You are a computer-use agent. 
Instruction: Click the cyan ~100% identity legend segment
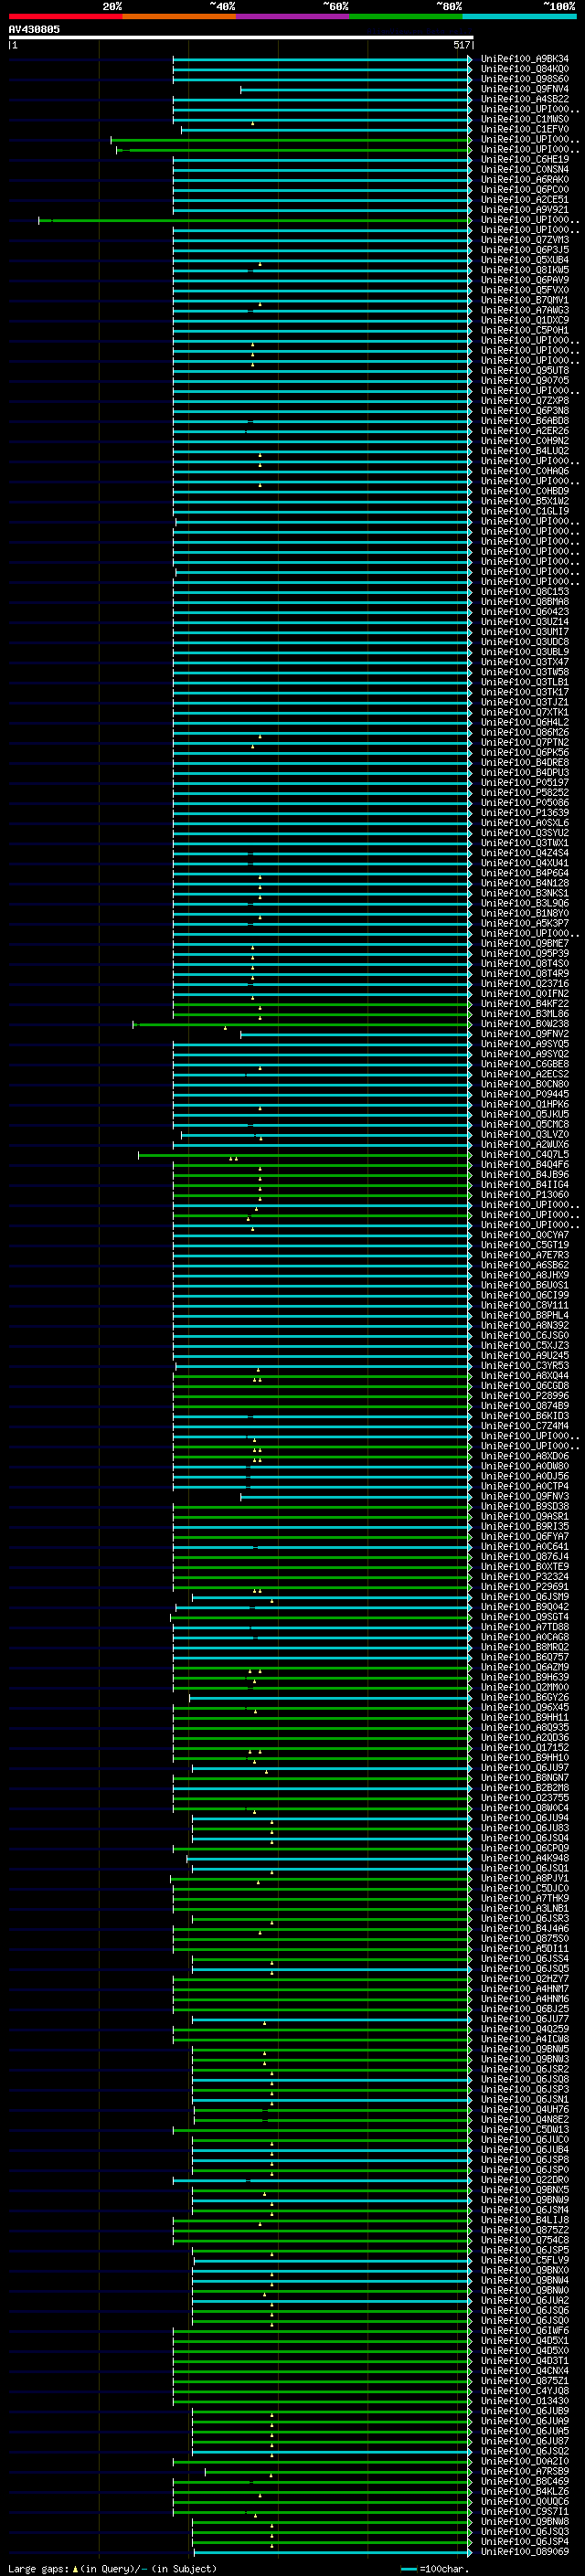[x=519, y=16]
